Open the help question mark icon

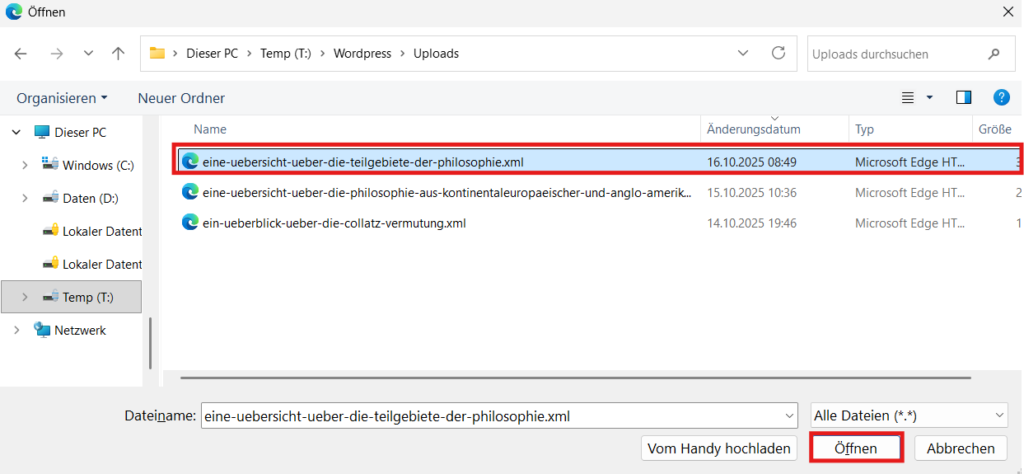click(1000, 98)
